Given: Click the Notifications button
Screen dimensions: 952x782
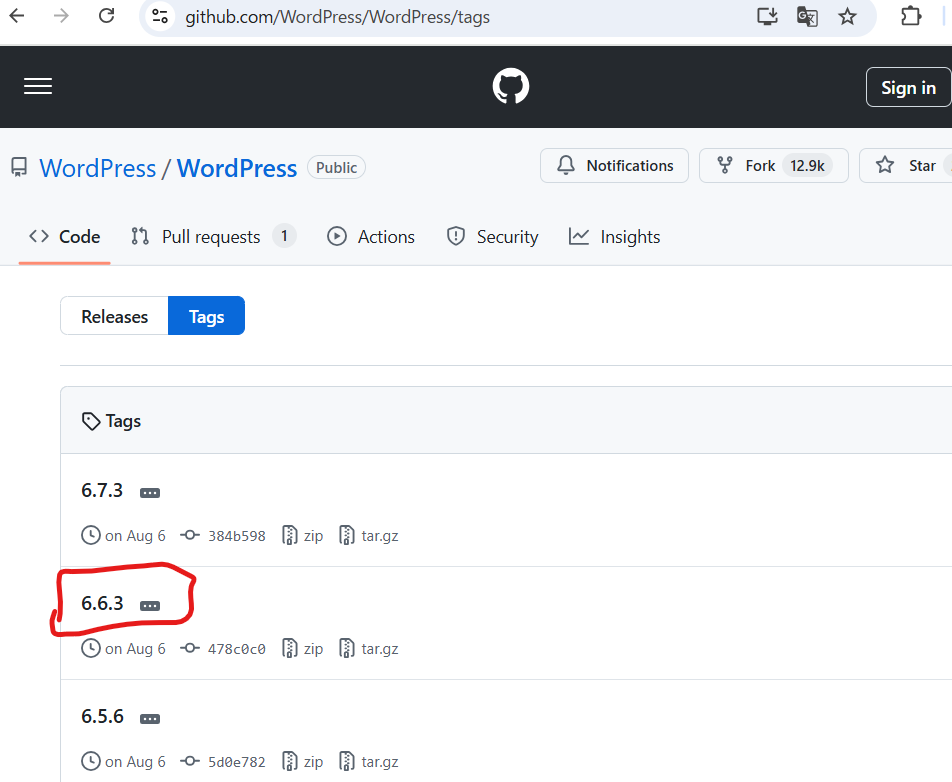Looking at the screenshot, I should point(614,166).
